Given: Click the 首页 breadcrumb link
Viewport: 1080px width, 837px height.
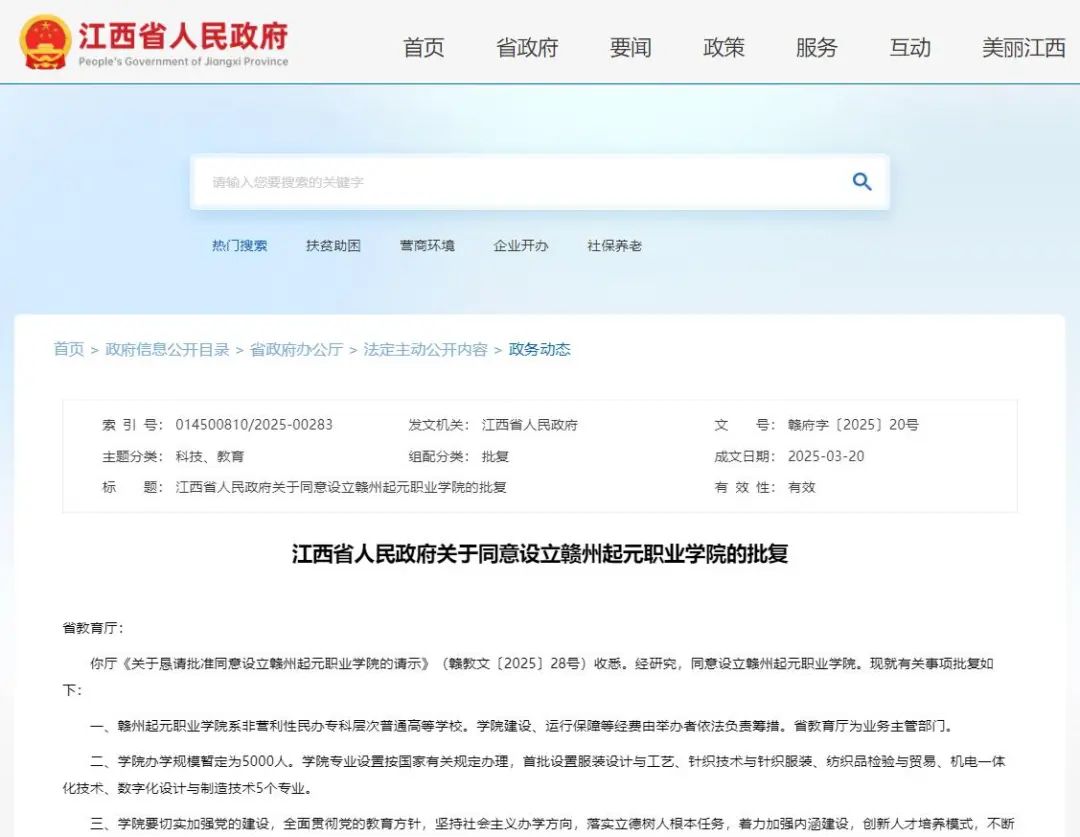Looking at the screenshot, I should coord(69,349).
